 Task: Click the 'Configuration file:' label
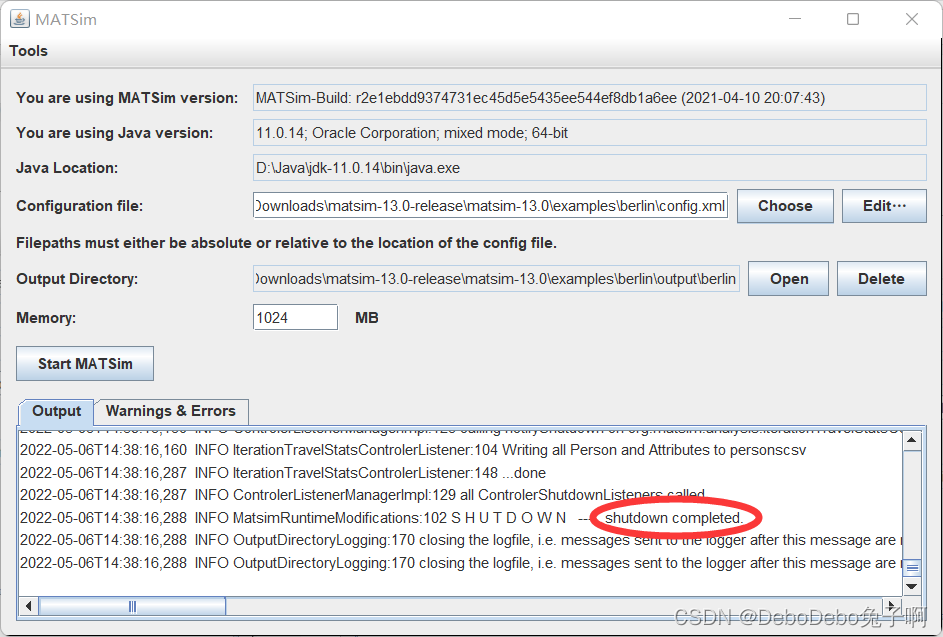79,206
